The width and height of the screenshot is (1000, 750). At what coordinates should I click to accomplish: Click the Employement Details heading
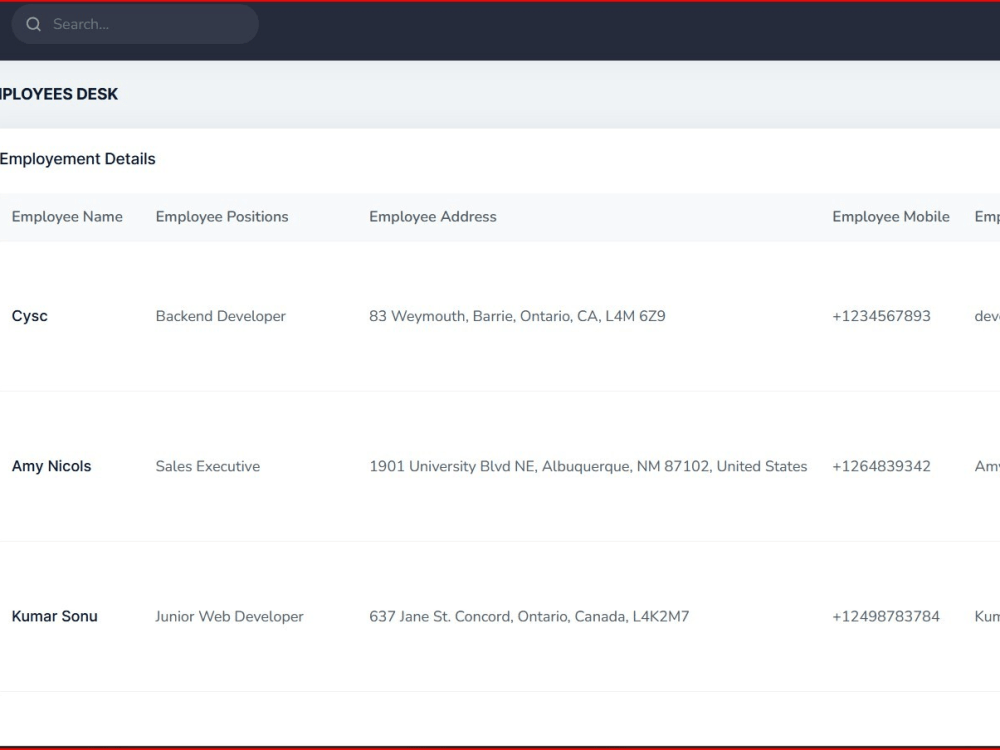78,159
